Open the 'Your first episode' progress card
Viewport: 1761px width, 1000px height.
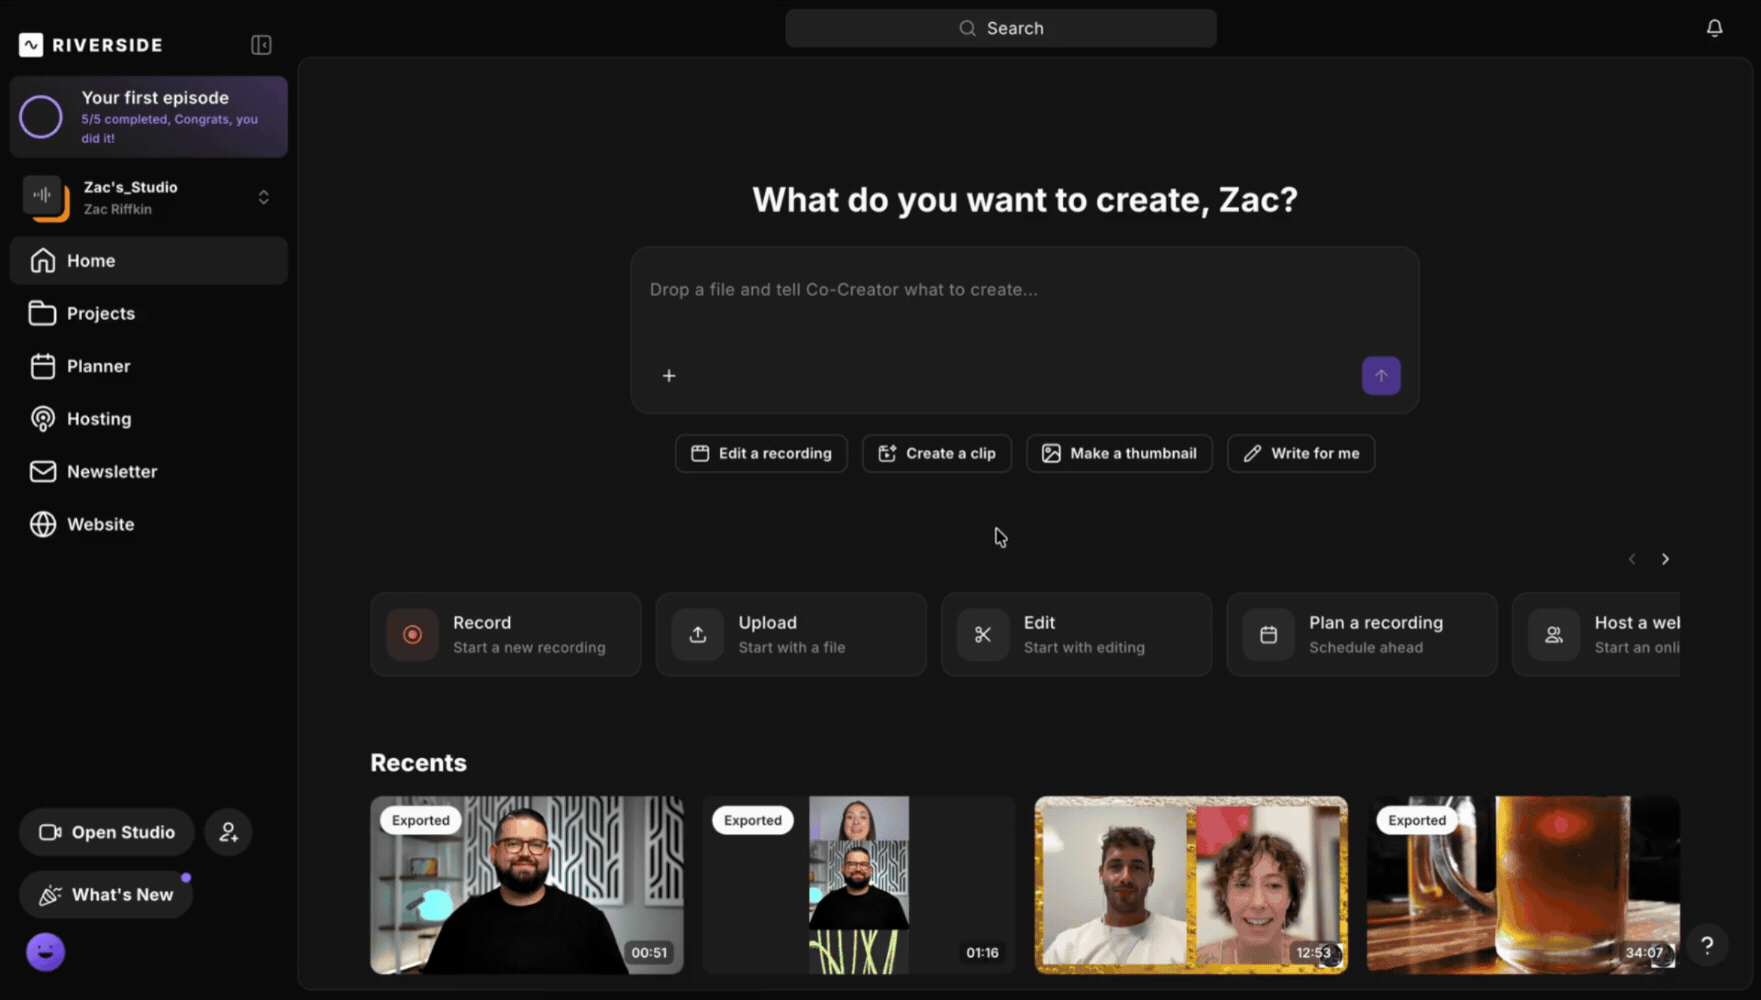point(149,117)
